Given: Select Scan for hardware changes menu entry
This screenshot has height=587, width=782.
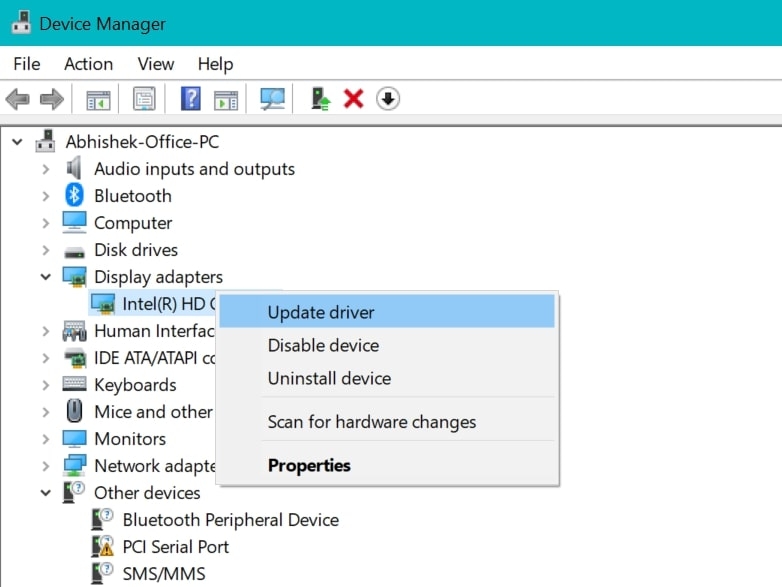Looking at the screenshot, I should (x=387, y=422).
